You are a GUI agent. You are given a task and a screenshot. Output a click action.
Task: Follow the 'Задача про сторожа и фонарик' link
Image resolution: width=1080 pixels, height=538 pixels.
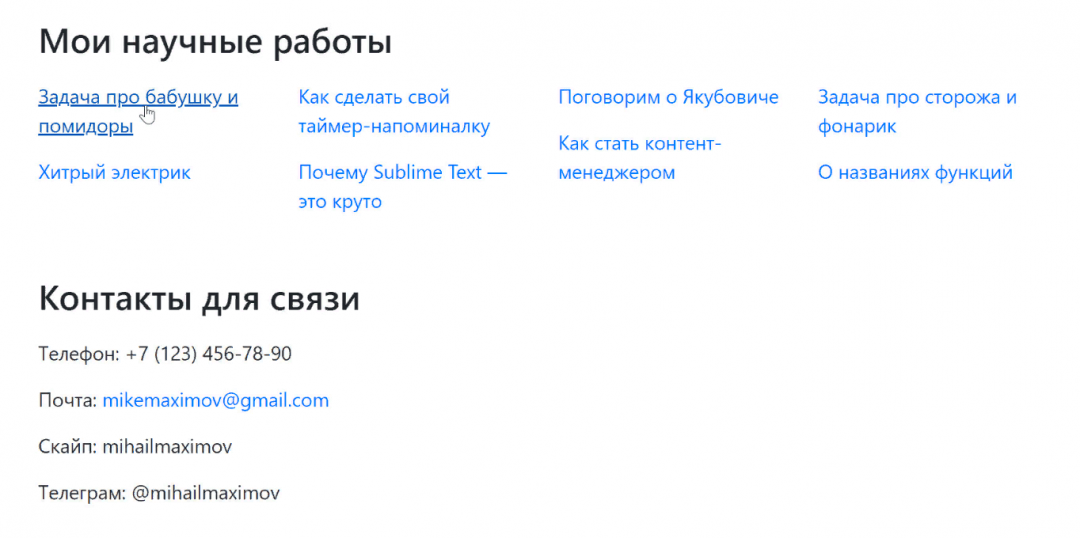click(x=917, y=98)
